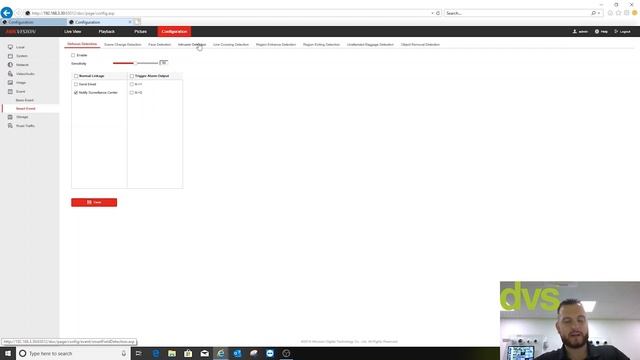This screenshot has width=640, height=360.
Task: Open the Configuration tab
Action: (x=174, y=31)
